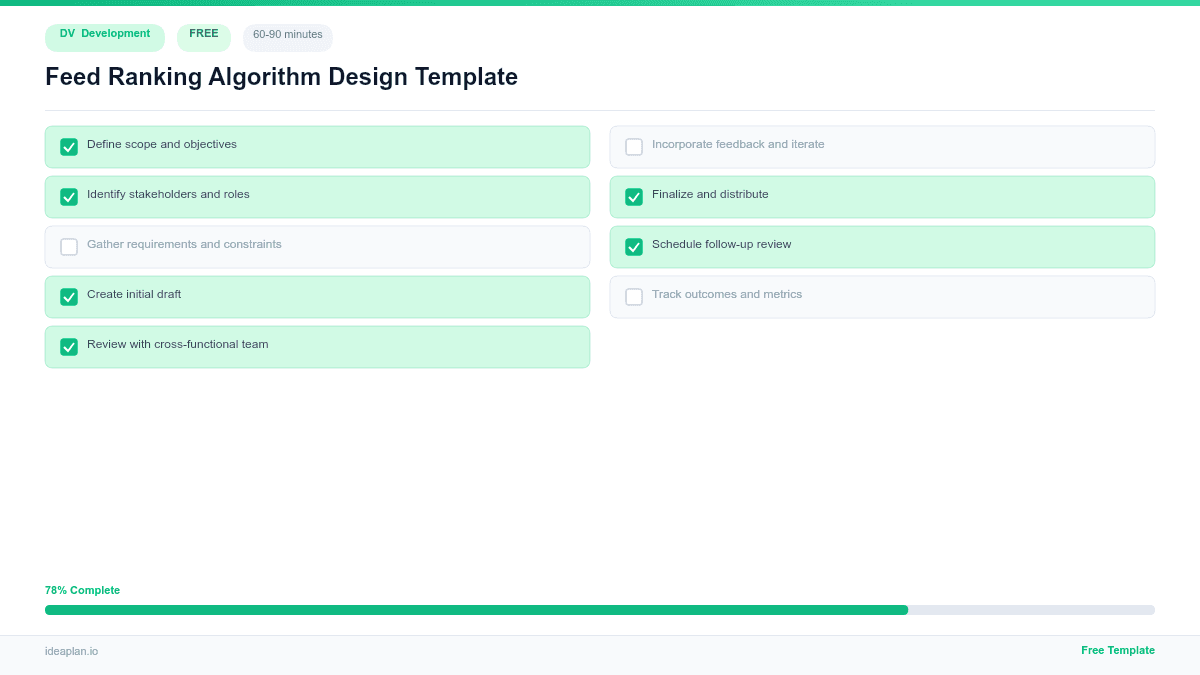Viewport: 1200px width, 675px height.
Task: Uncheck the Define scope and objectives checkbox
Action: [69, 146]
